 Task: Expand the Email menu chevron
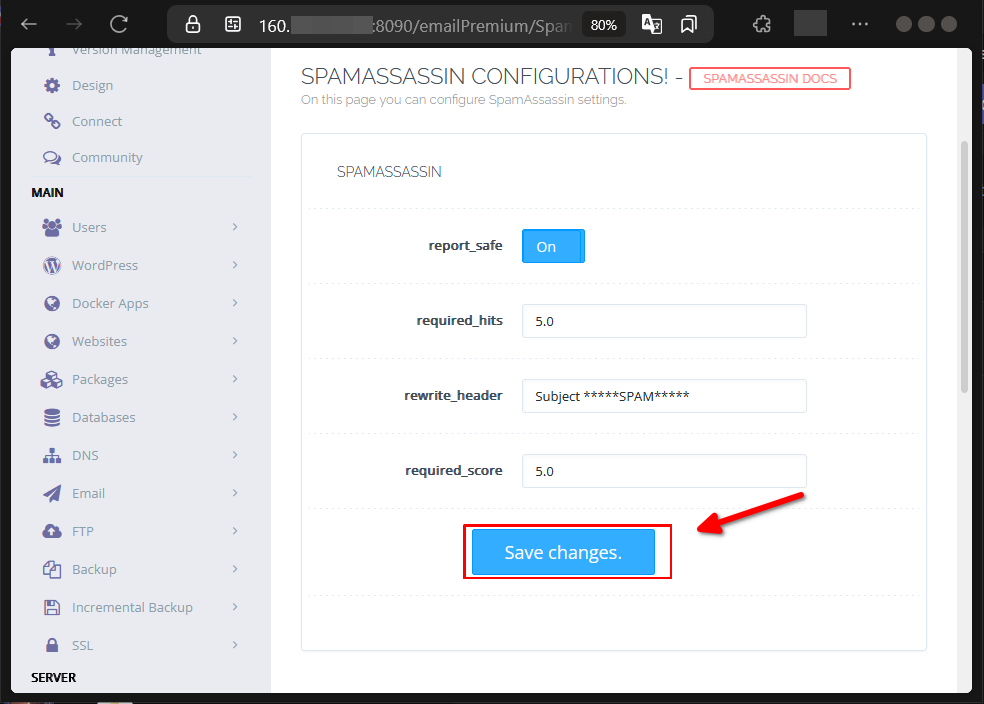coord(235,493)
